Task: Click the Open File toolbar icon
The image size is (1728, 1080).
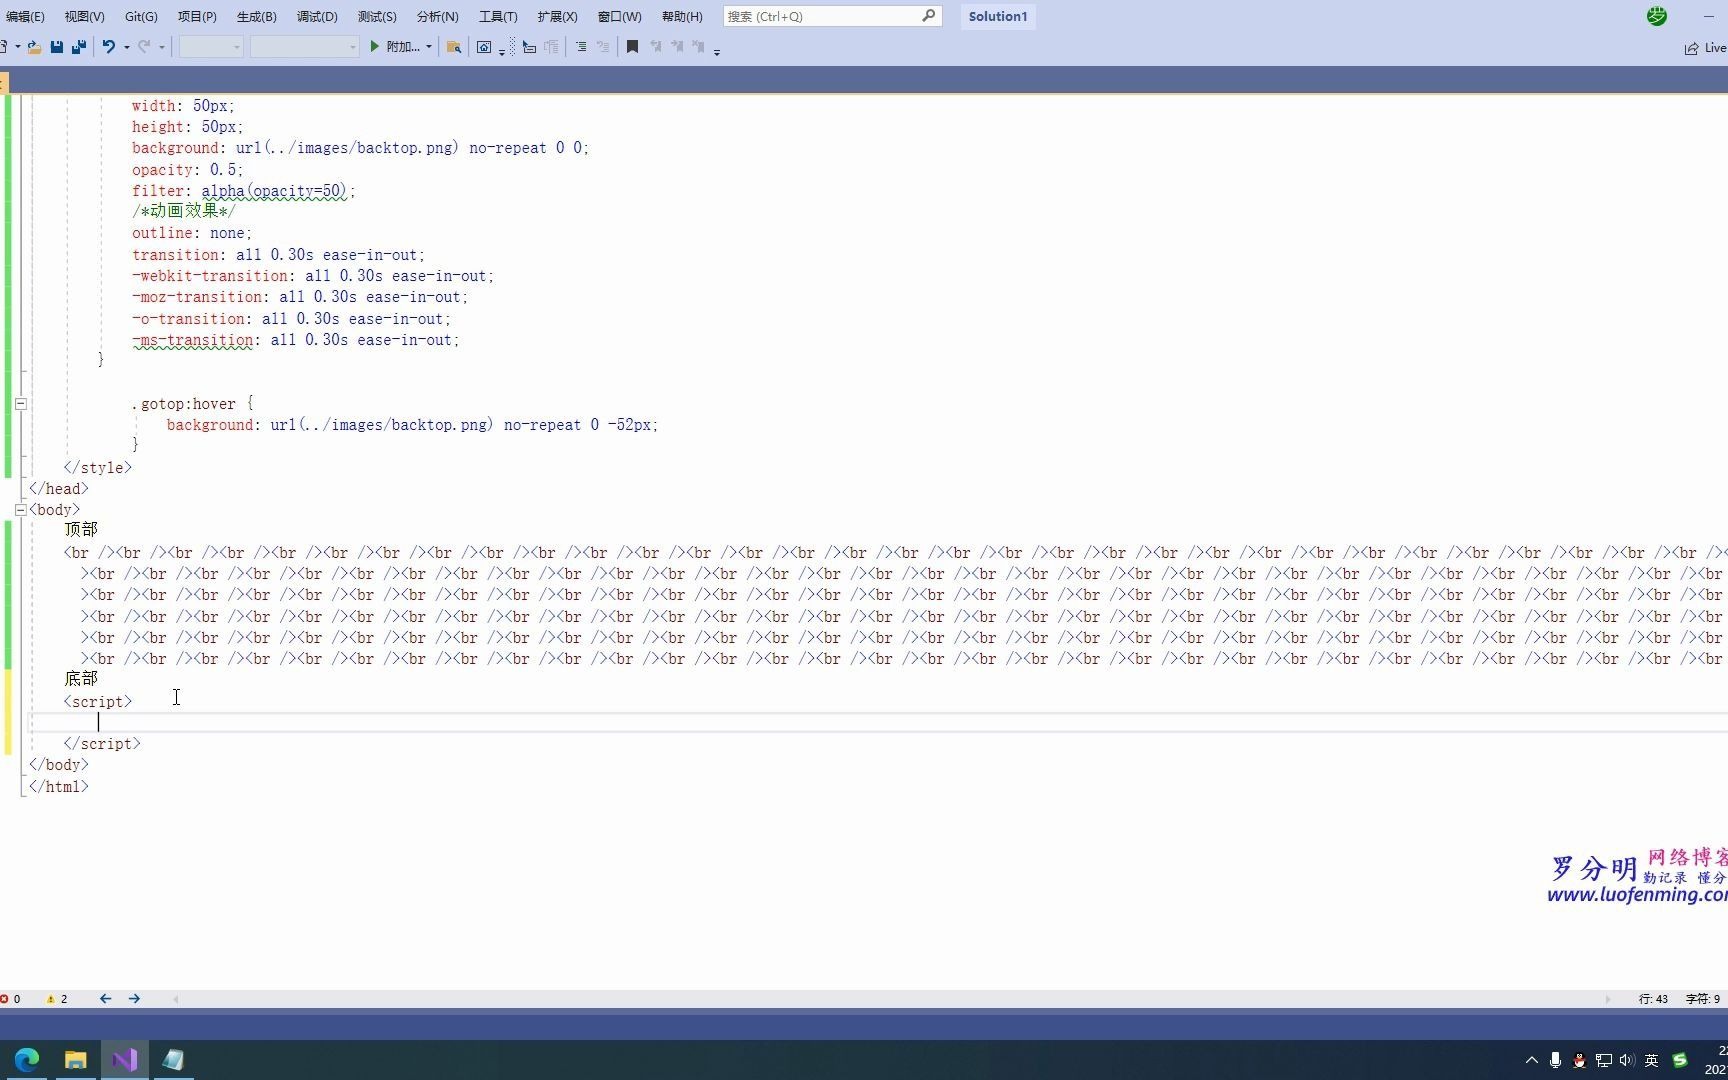Action: (x=34, y=47)
